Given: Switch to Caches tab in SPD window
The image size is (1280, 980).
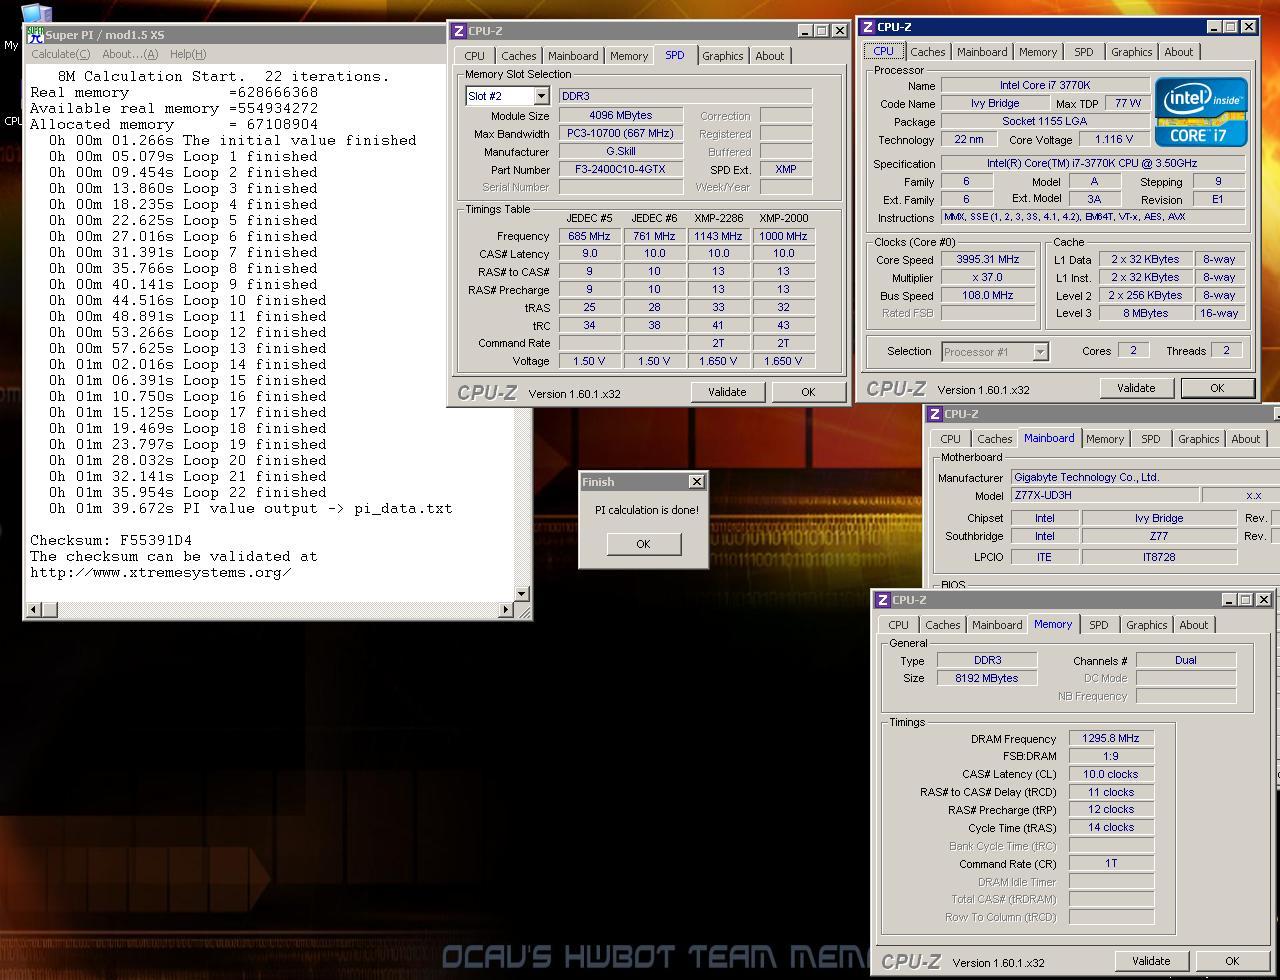Looking at the screenshot, I should tap(519, 56).
